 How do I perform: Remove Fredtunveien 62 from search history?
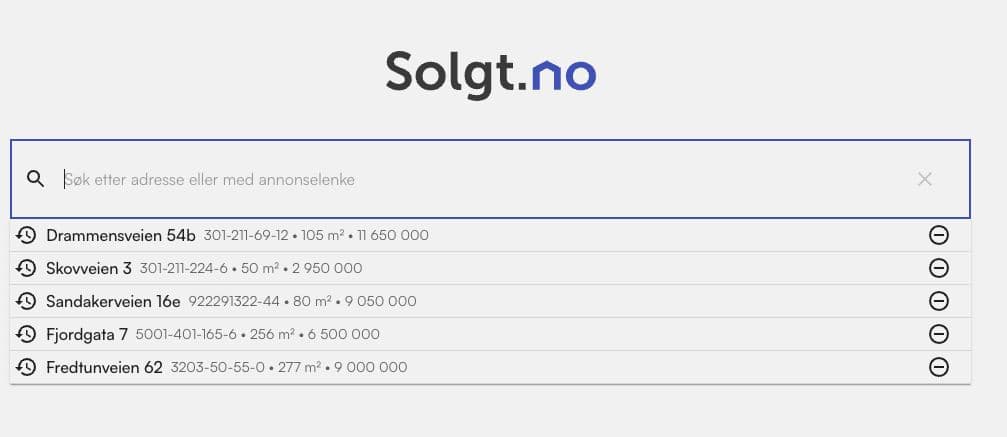[939, 367]
